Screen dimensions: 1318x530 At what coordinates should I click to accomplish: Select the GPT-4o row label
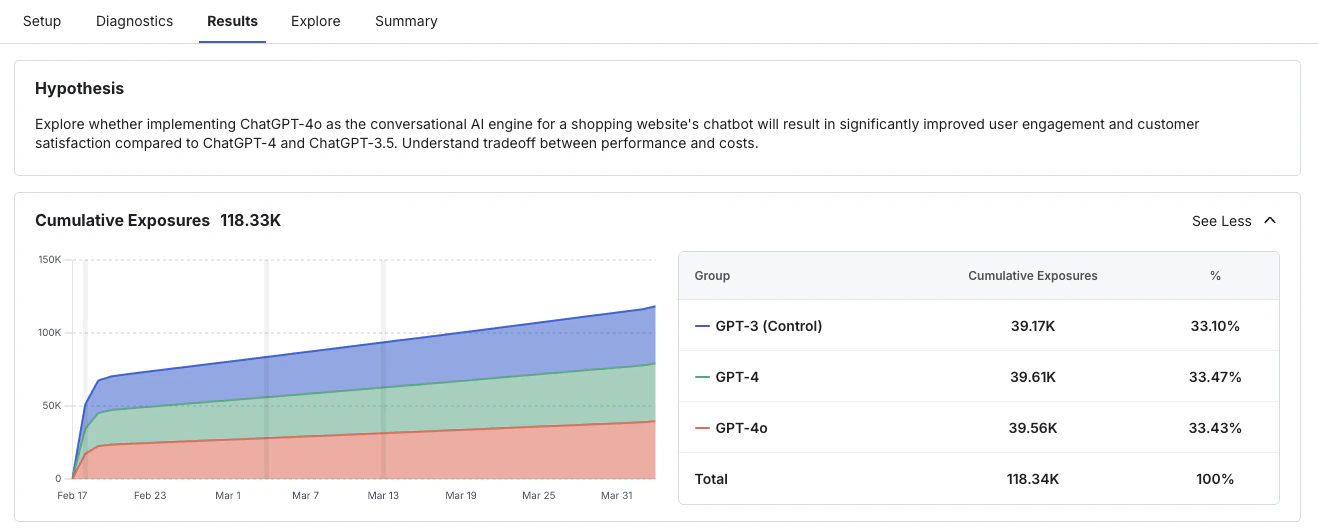coord(741,428)
